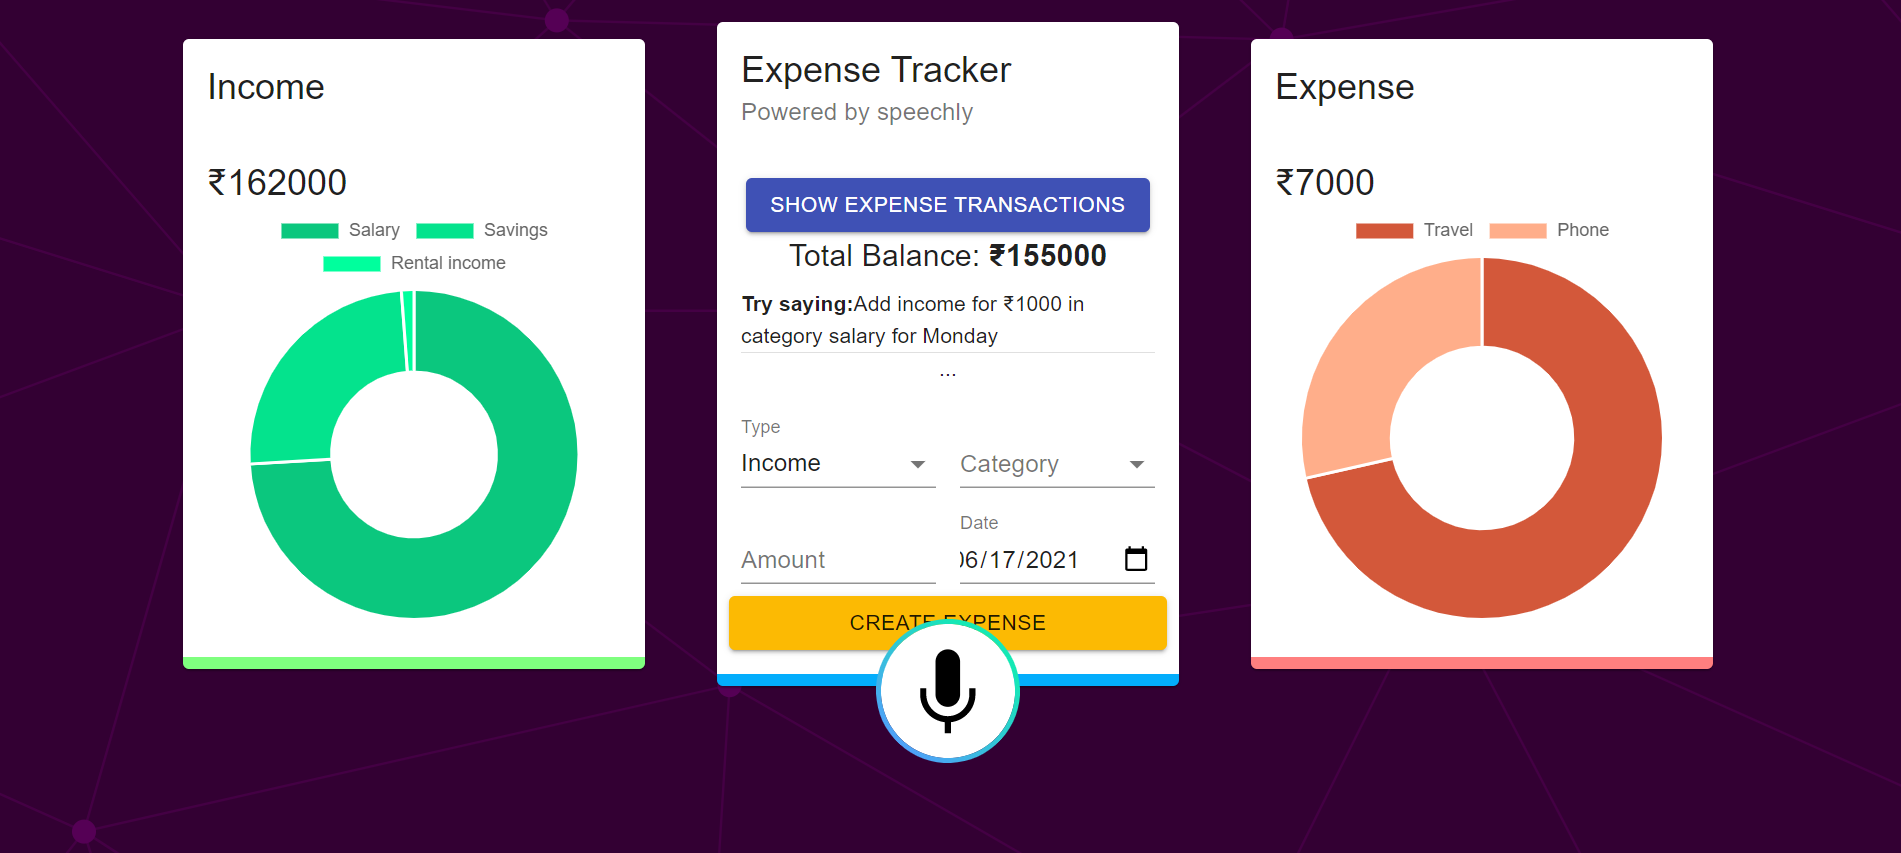Viewport: 1901px width, 853px height.
Task: Click the Date field showing 06/17/2021
Action: click(x=1020, y=560)
